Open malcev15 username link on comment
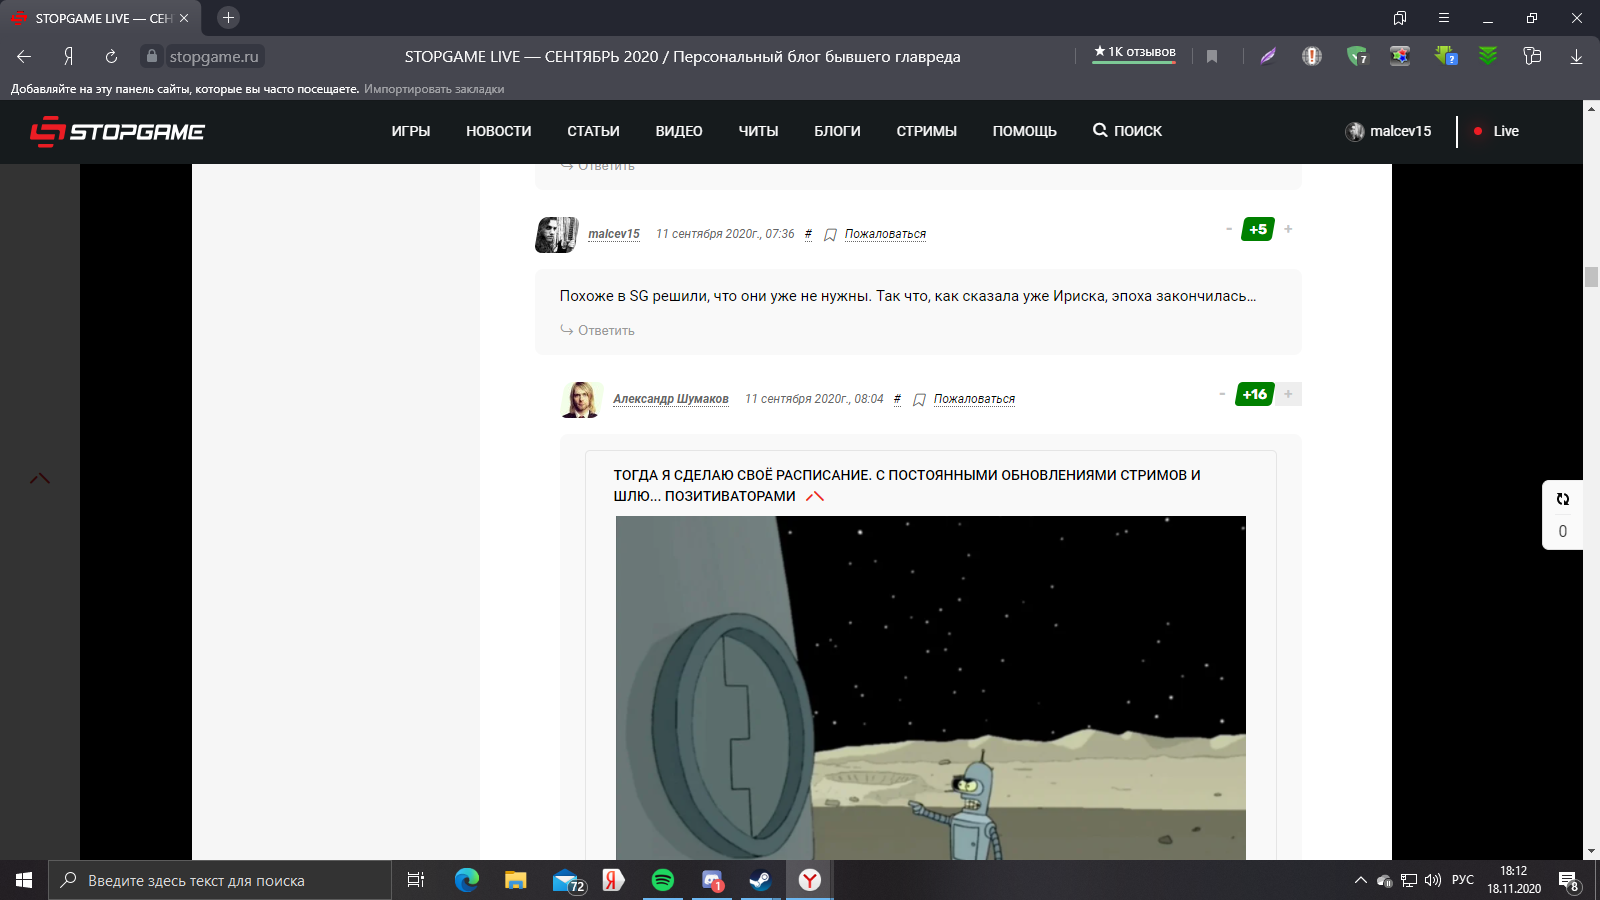The width and height of the screenshot is (1600, 900). coord(614,234)
